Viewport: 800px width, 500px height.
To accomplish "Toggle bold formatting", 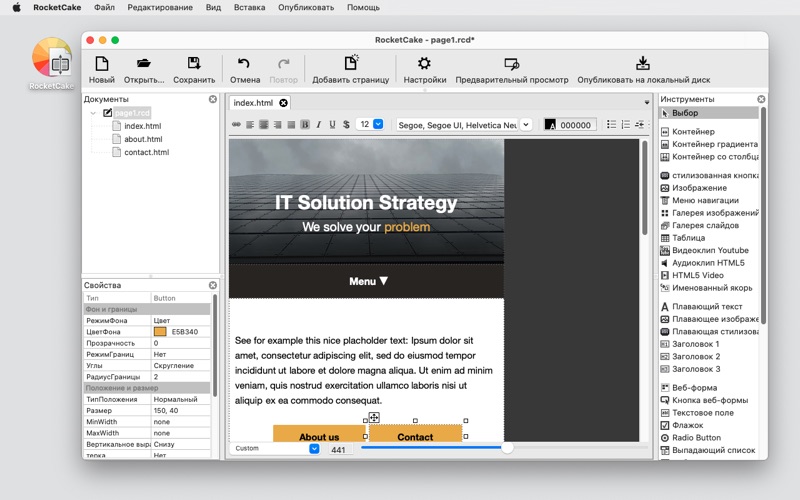I will [x=305, y=124].
